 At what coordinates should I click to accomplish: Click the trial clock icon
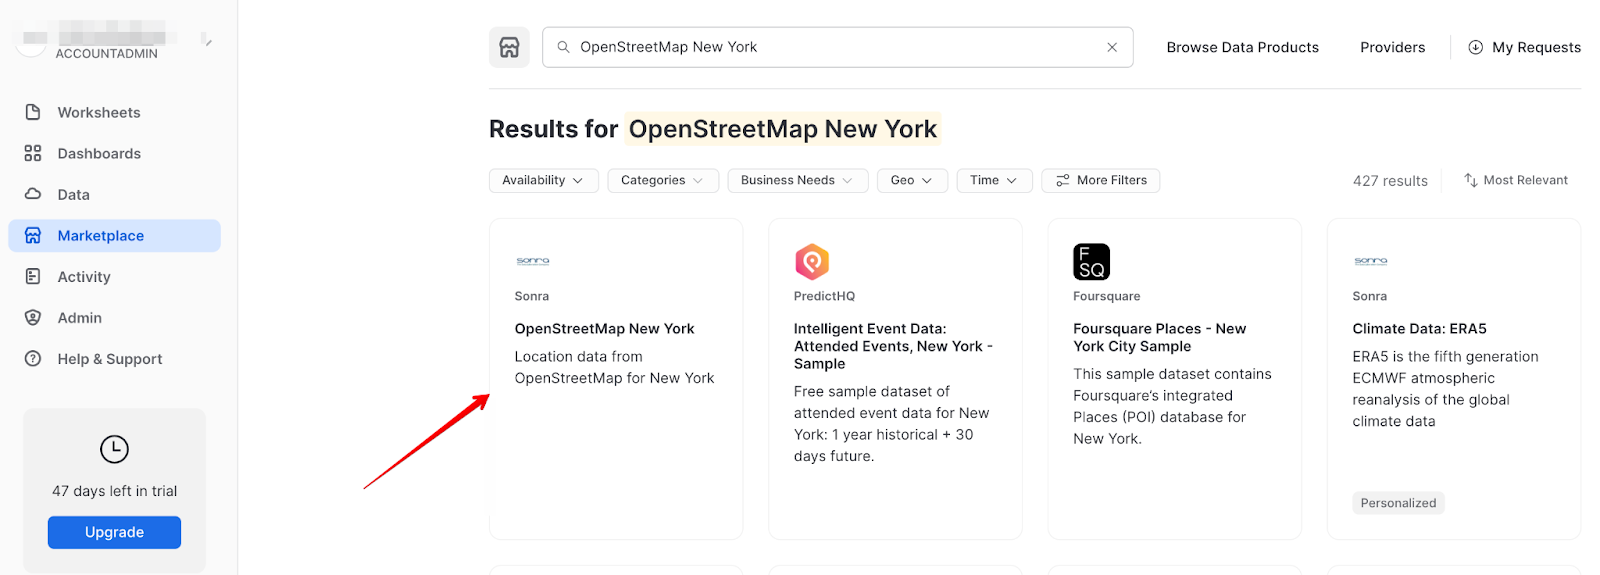tap(114, 449)
